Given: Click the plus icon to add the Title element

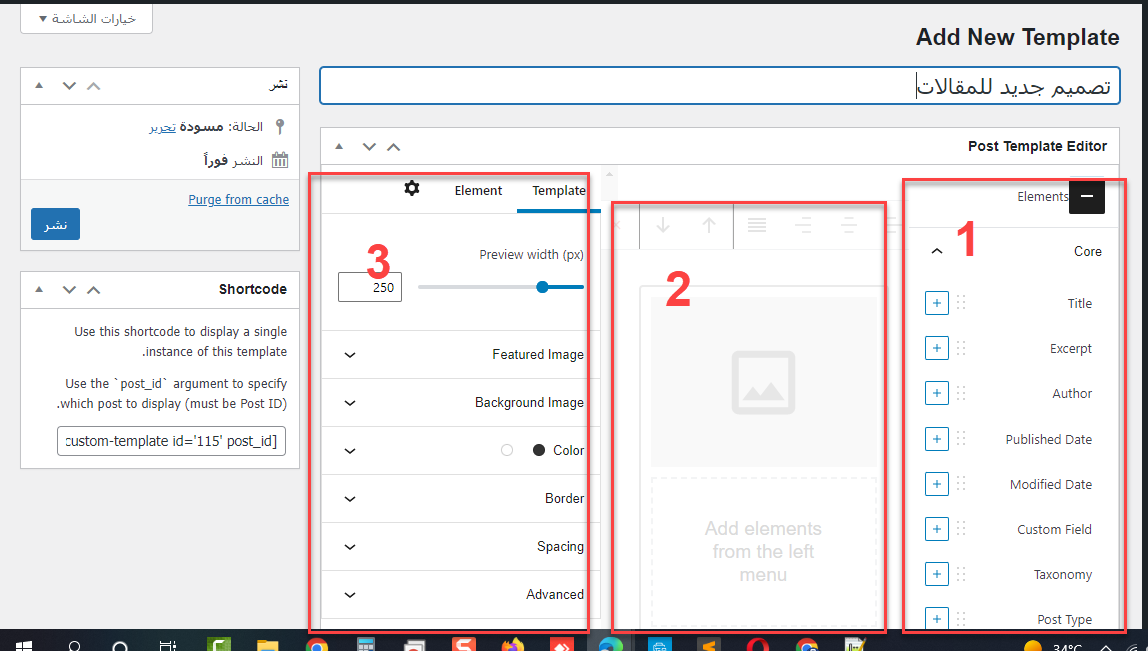Looking at the screenshot, I should [x=936, y=303].
